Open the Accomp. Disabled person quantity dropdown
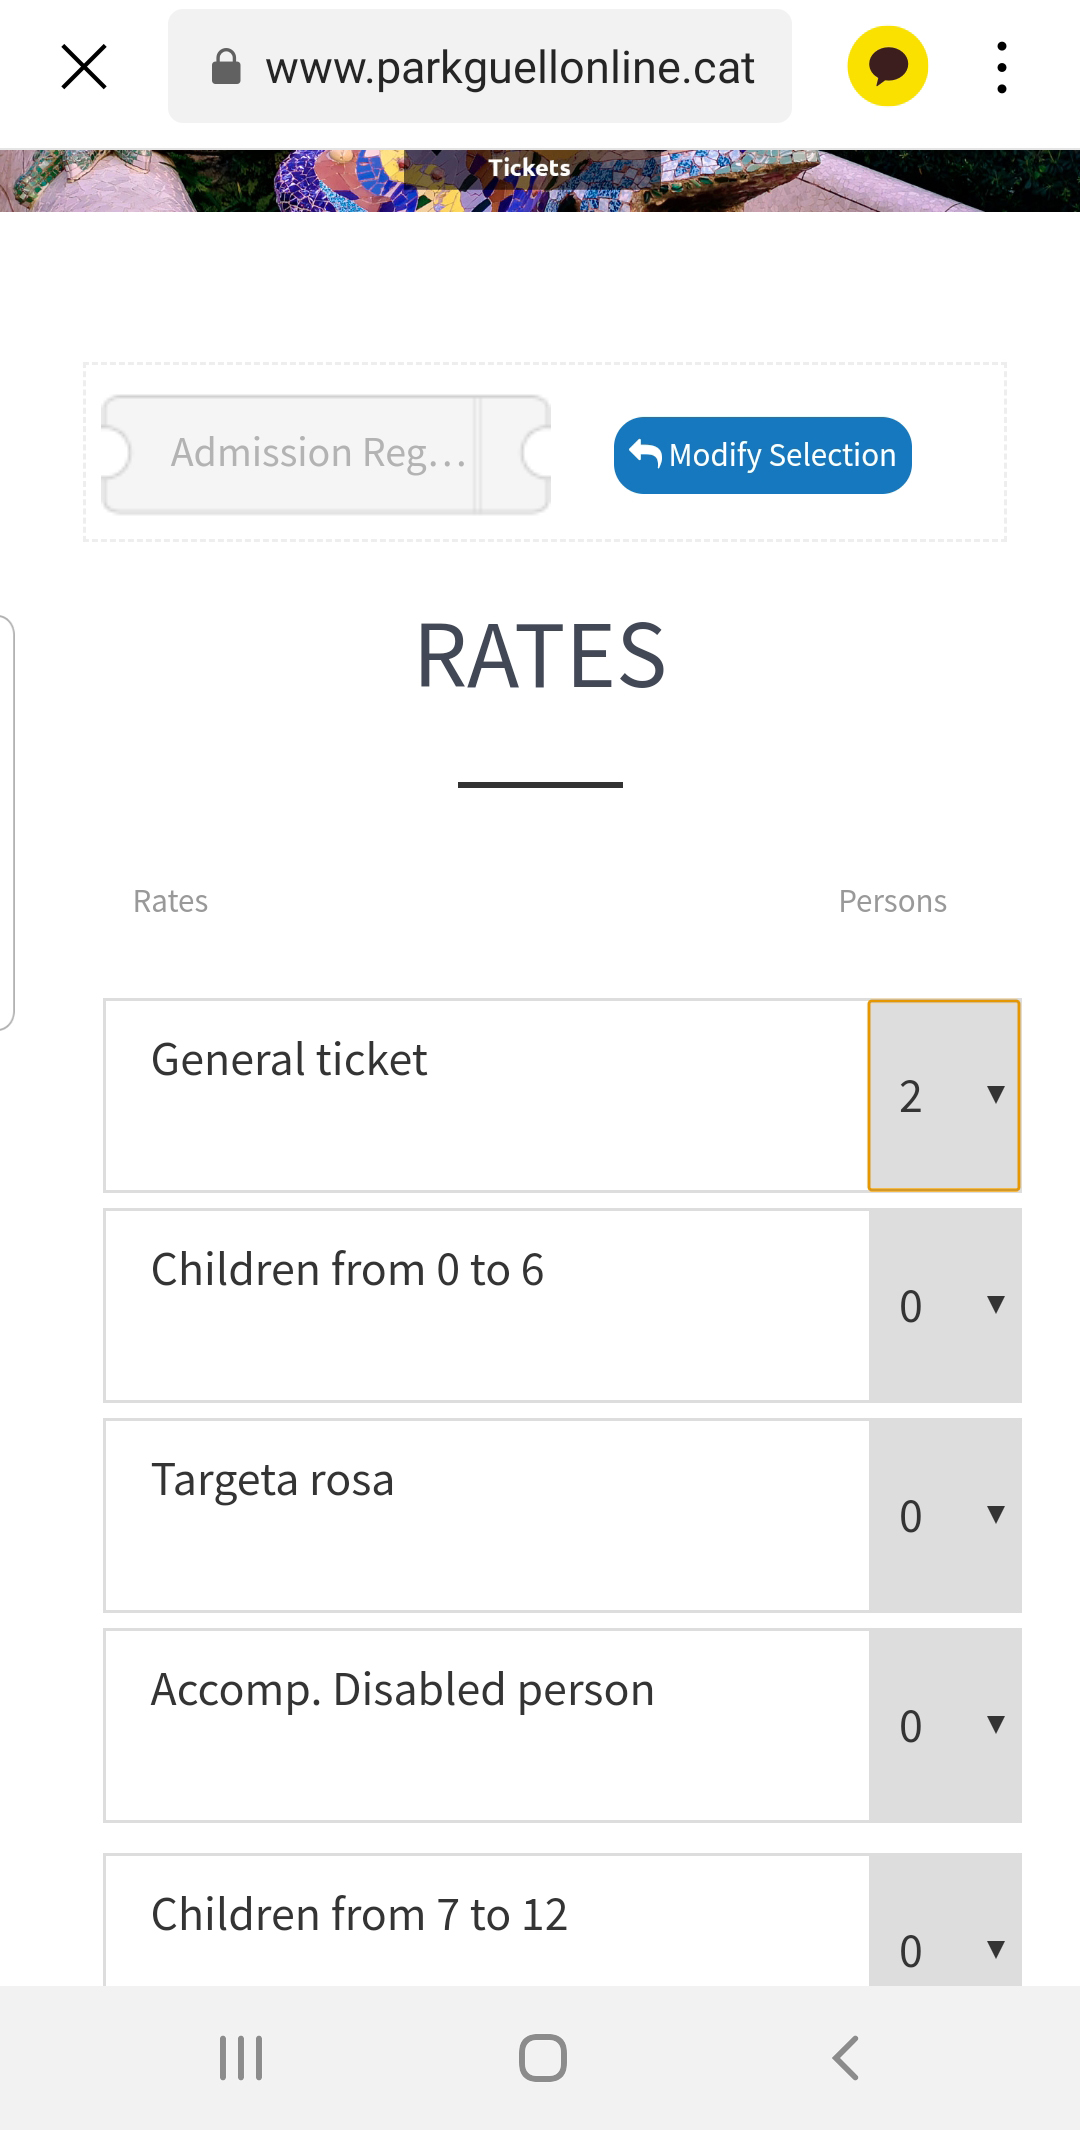 point(945,1725)
